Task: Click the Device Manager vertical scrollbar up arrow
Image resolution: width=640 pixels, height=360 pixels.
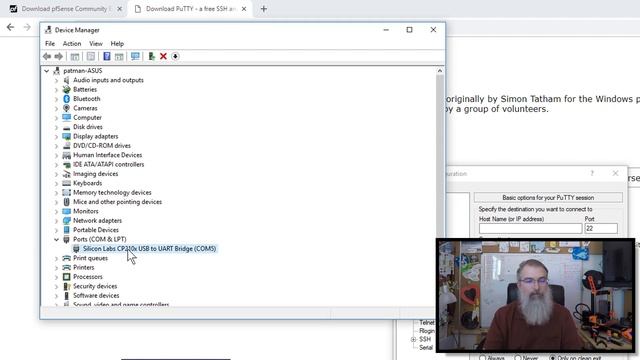Action: click(x=440, y=71)
